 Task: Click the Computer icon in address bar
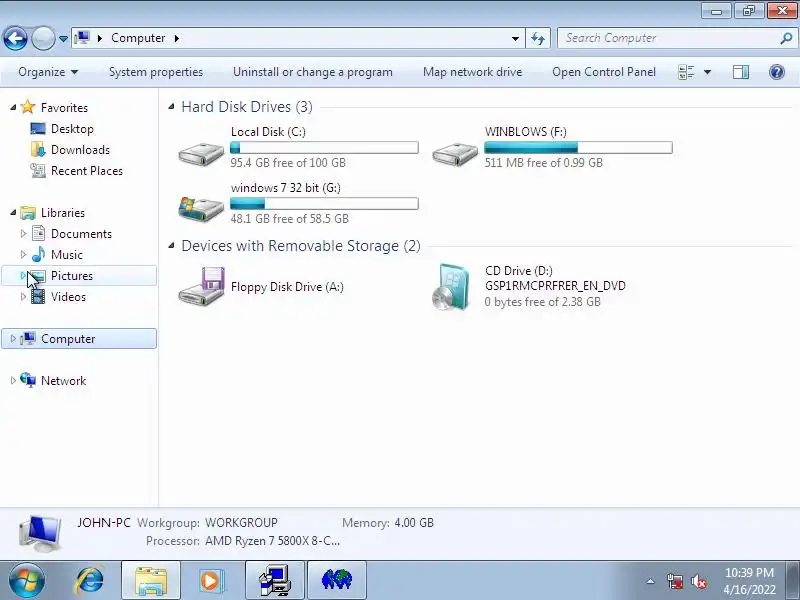82,38
